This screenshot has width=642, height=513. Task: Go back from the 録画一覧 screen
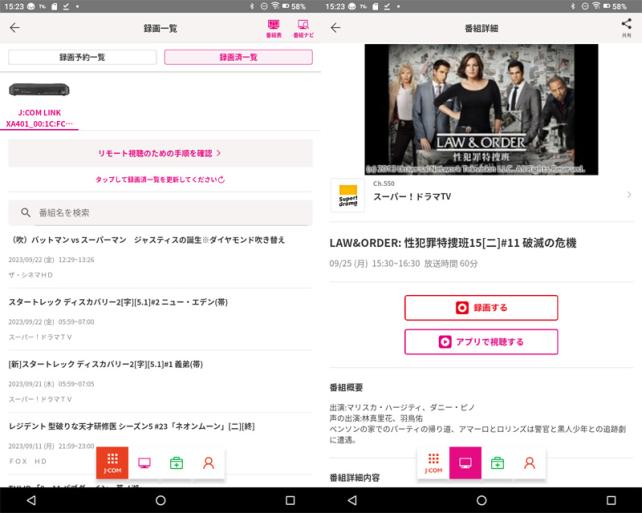[x=15, y=28]
